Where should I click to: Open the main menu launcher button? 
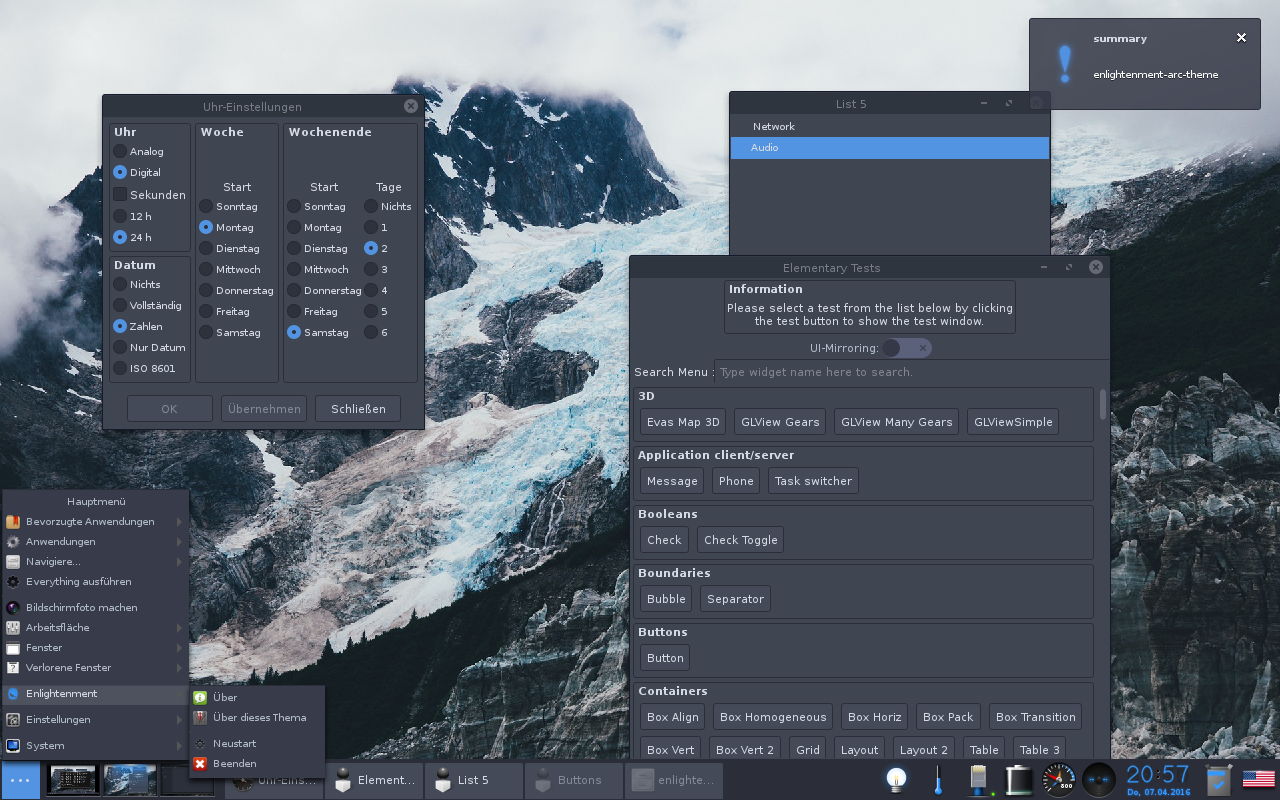[x=20, y=779]
